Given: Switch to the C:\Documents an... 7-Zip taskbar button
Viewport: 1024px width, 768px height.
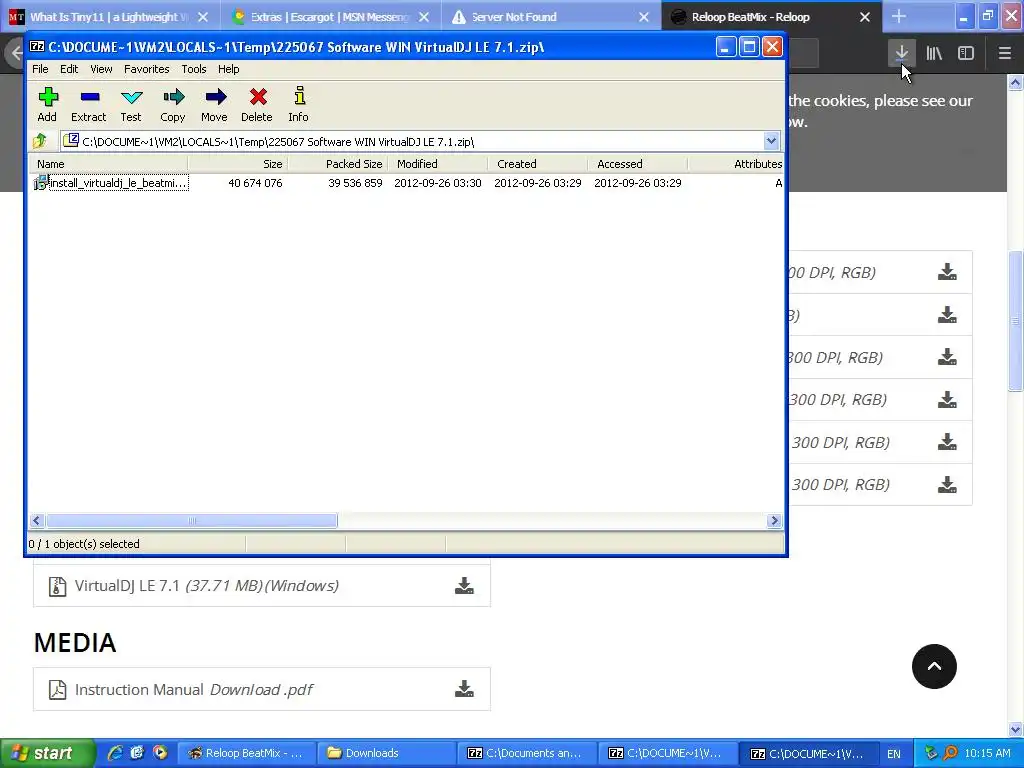Looking at the screenshot, I should click(526, 753).
